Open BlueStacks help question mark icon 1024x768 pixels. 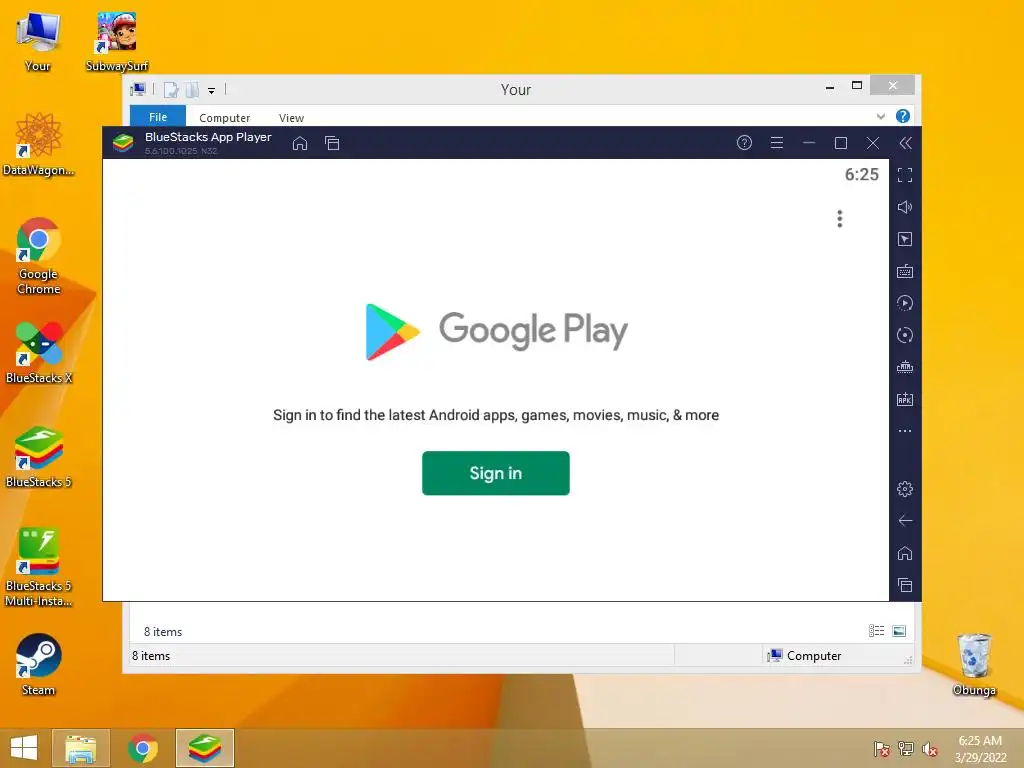(744, 143)
